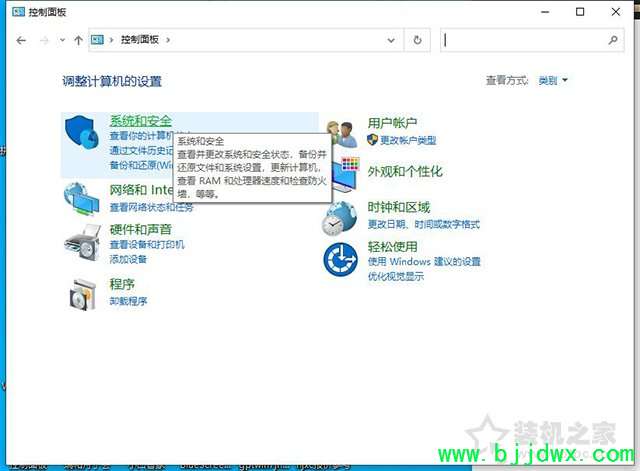Open the Clock and Region globe clock icon
The height and width of the screenshot is (471, 640).
(x=339, y=218)
